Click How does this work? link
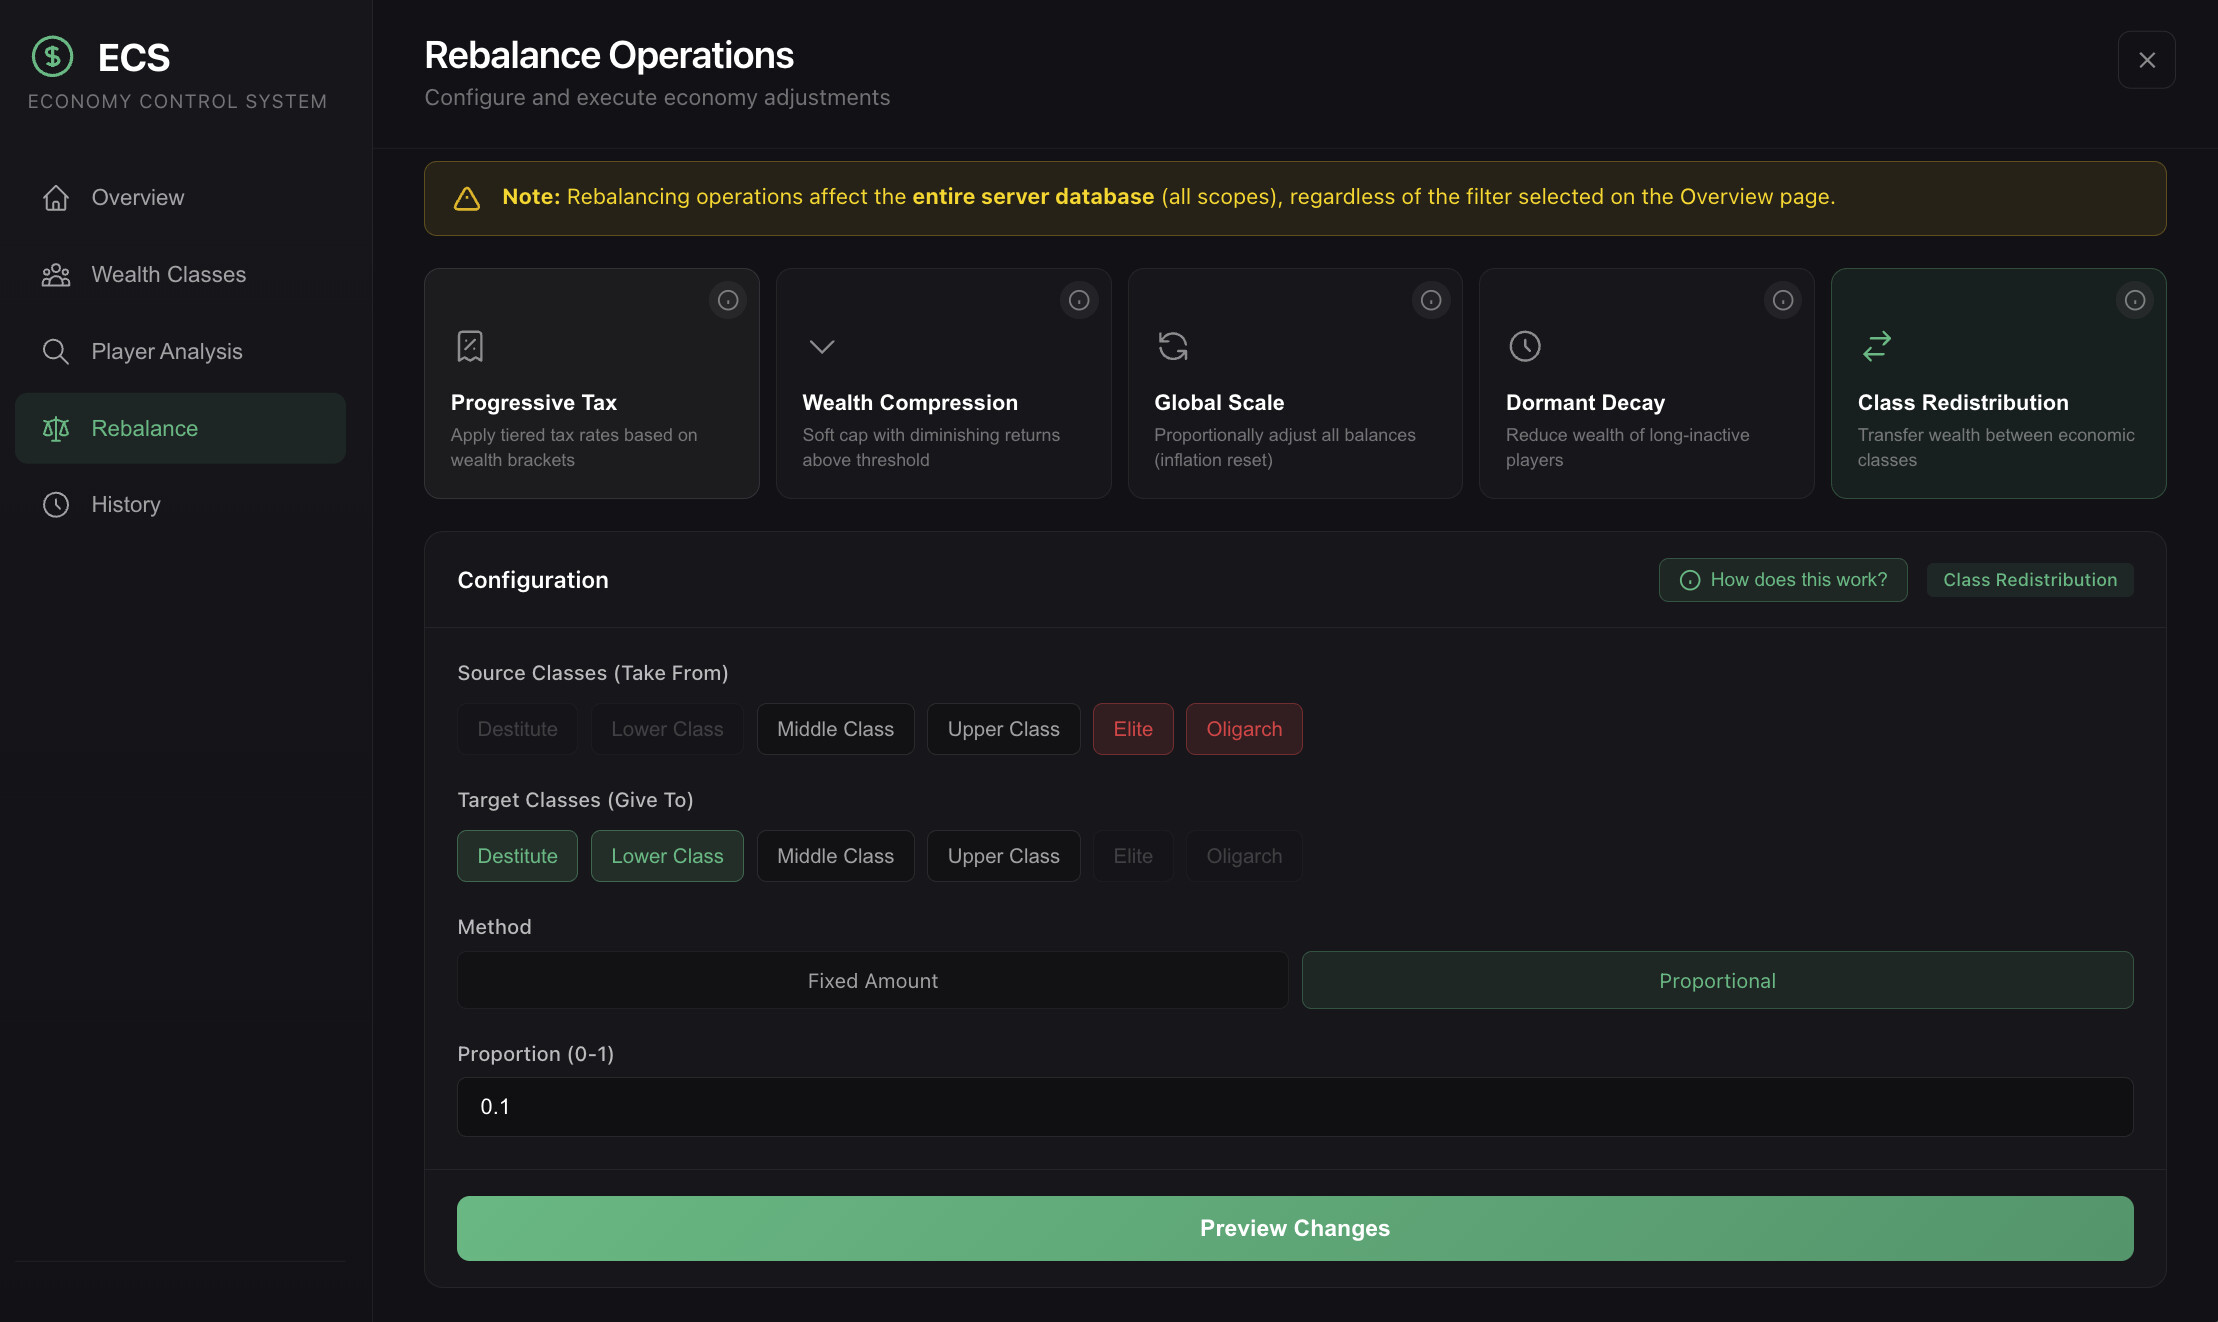The image size is (2218, 1322). pos(1783,580)
